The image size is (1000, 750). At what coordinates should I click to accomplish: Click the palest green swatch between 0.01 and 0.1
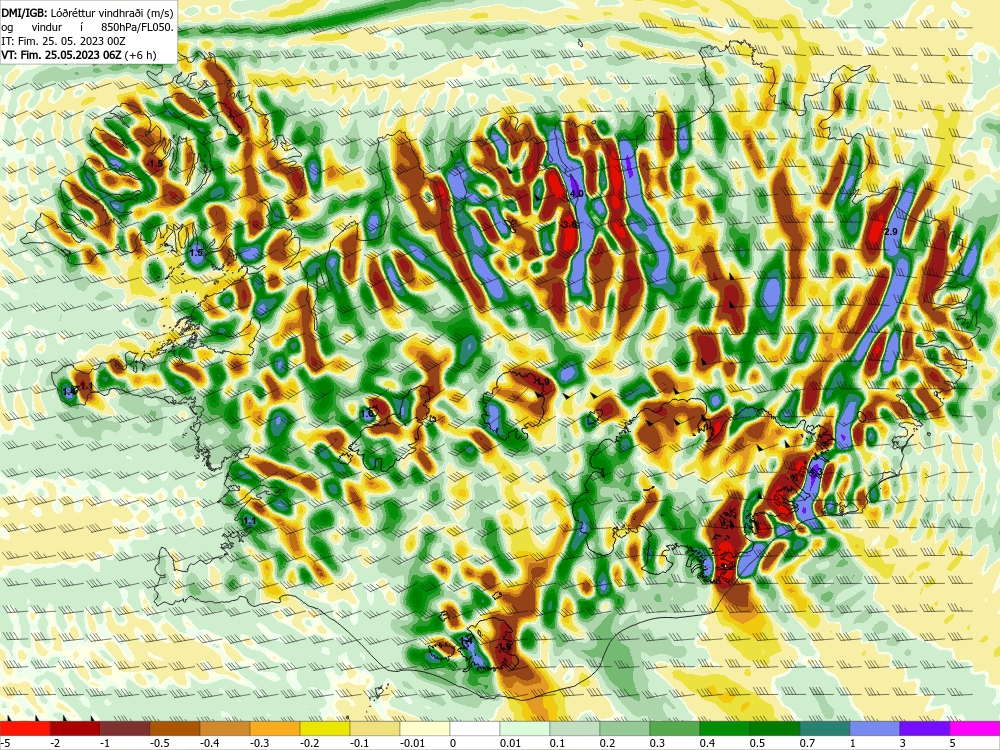[525, 728]
